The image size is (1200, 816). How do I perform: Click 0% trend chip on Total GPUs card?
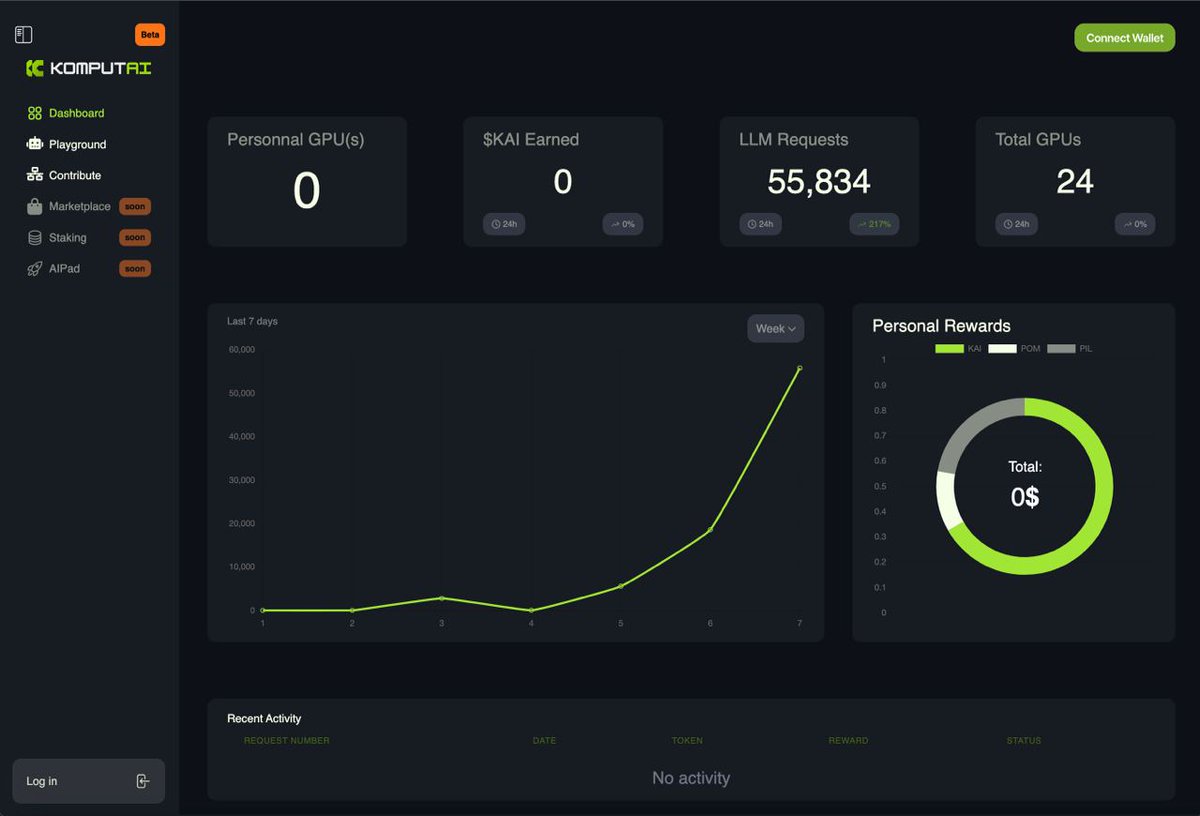tap(1135, 224)
